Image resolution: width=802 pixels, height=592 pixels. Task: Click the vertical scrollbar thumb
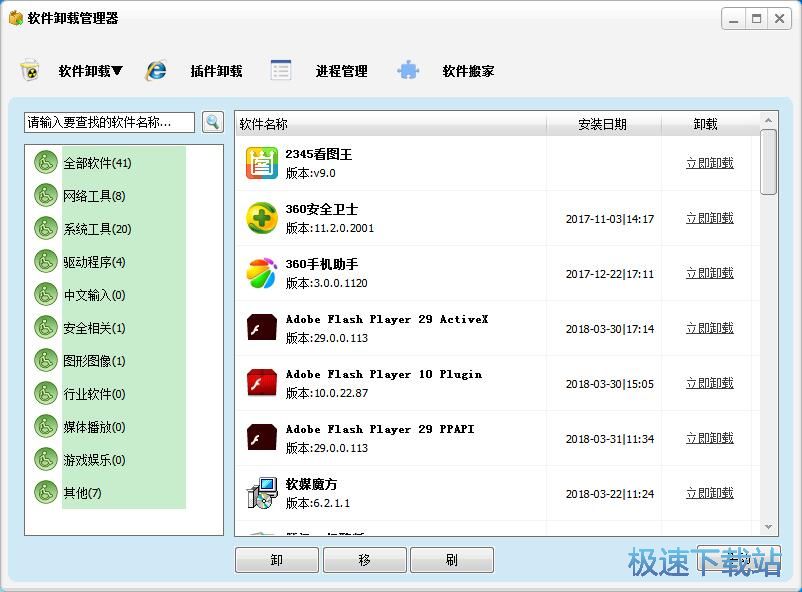point(768,162)
